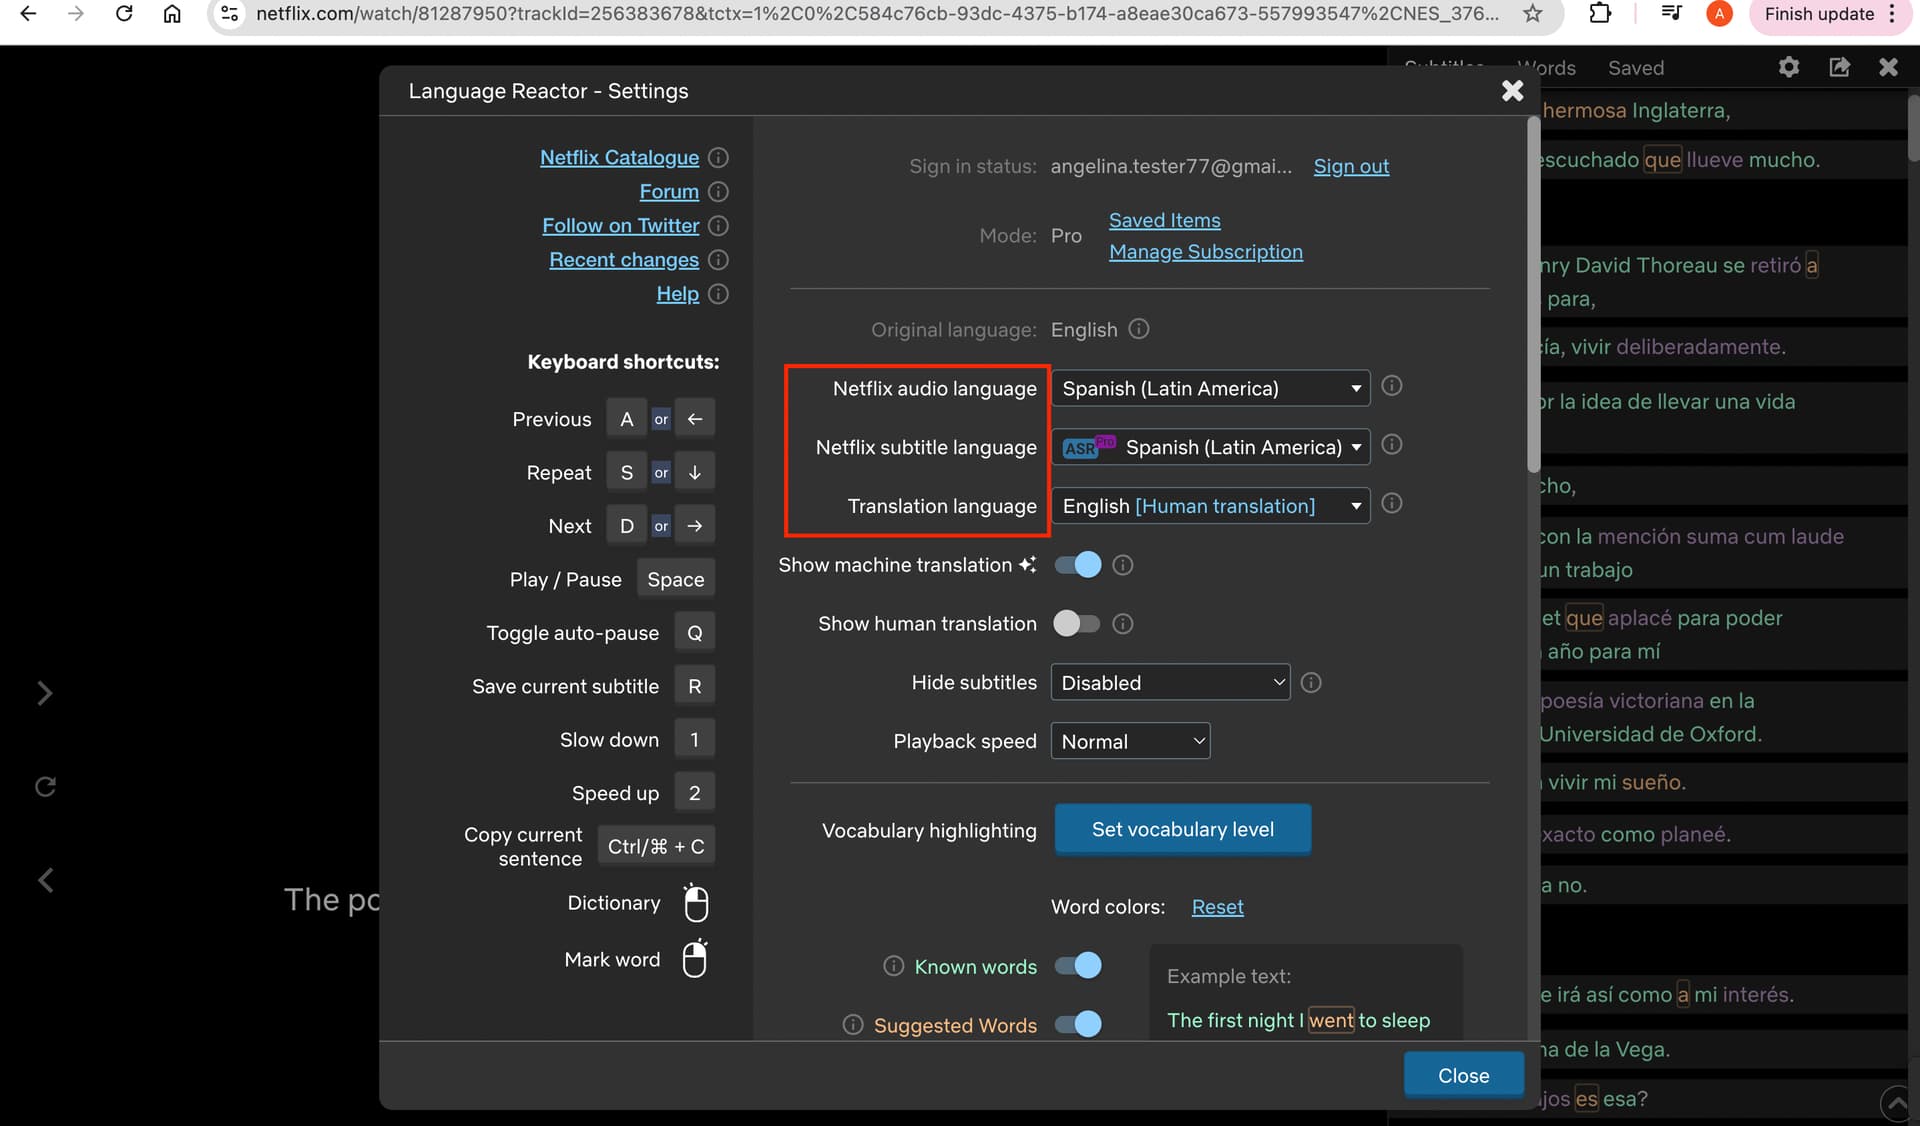The image size is (1920, 1126).
Task: Close the subtitles side panel with X
Action: pyautogui.click(x=1888, y=67)
